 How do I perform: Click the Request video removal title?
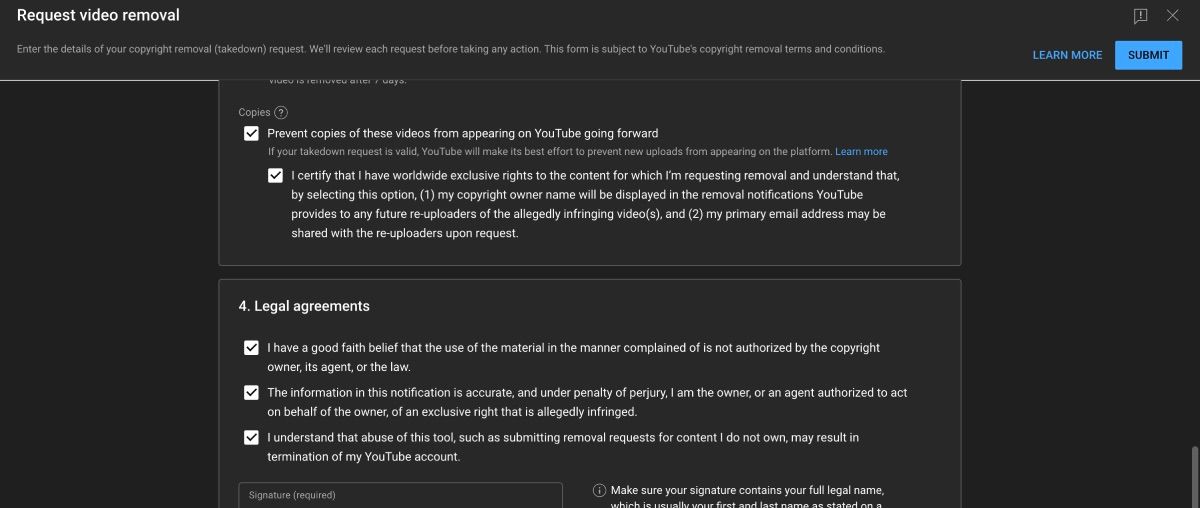[x=98, y=16]
